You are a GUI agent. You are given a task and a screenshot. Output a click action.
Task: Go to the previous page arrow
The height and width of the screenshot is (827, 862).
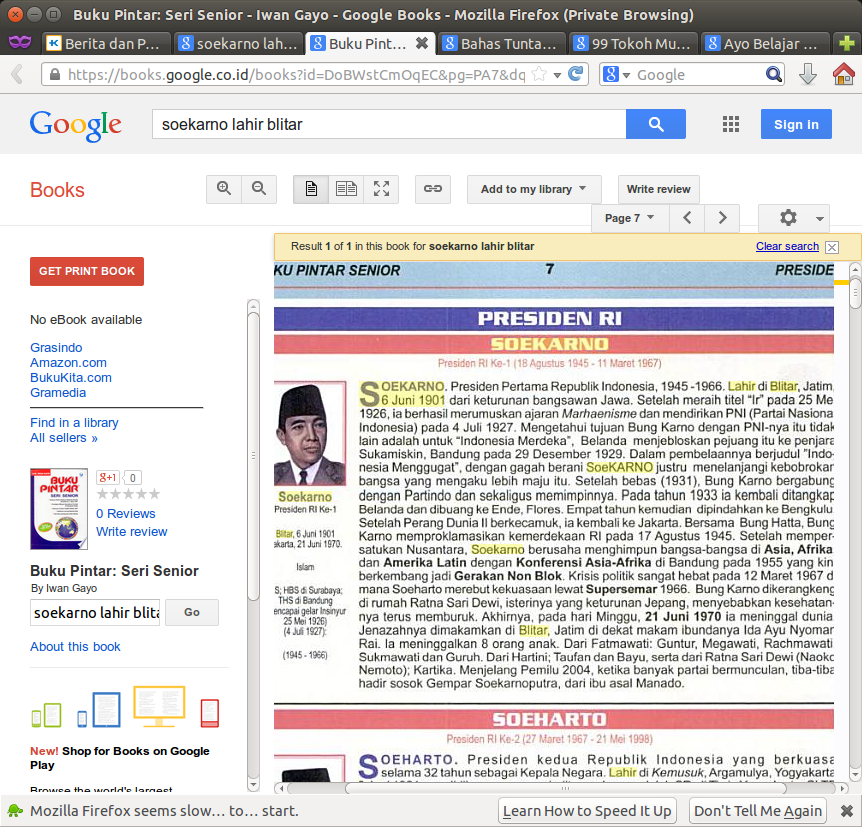pos(687,218)
